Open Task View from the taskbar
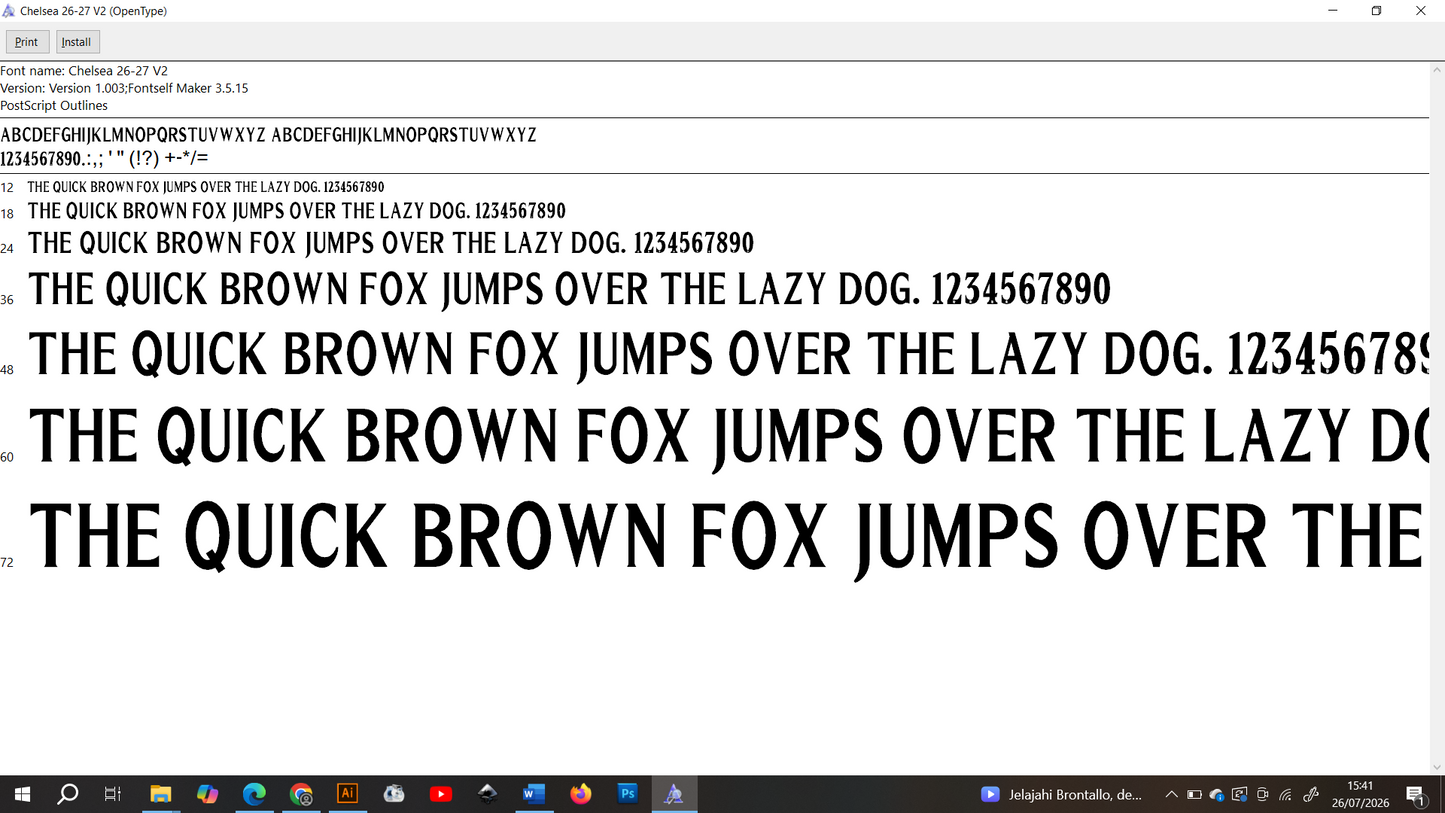 [x=113, y=794]
